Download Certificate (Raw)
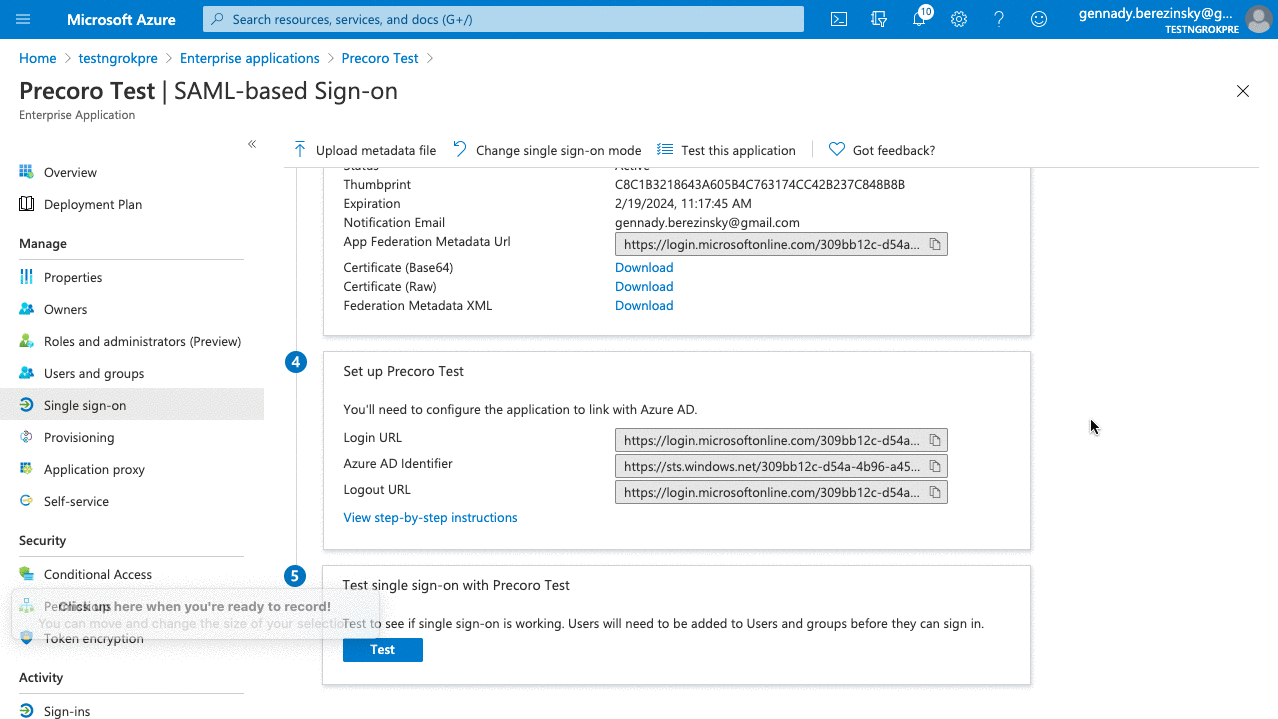The height and width of the screenshot is (719, 1278). 644,286
